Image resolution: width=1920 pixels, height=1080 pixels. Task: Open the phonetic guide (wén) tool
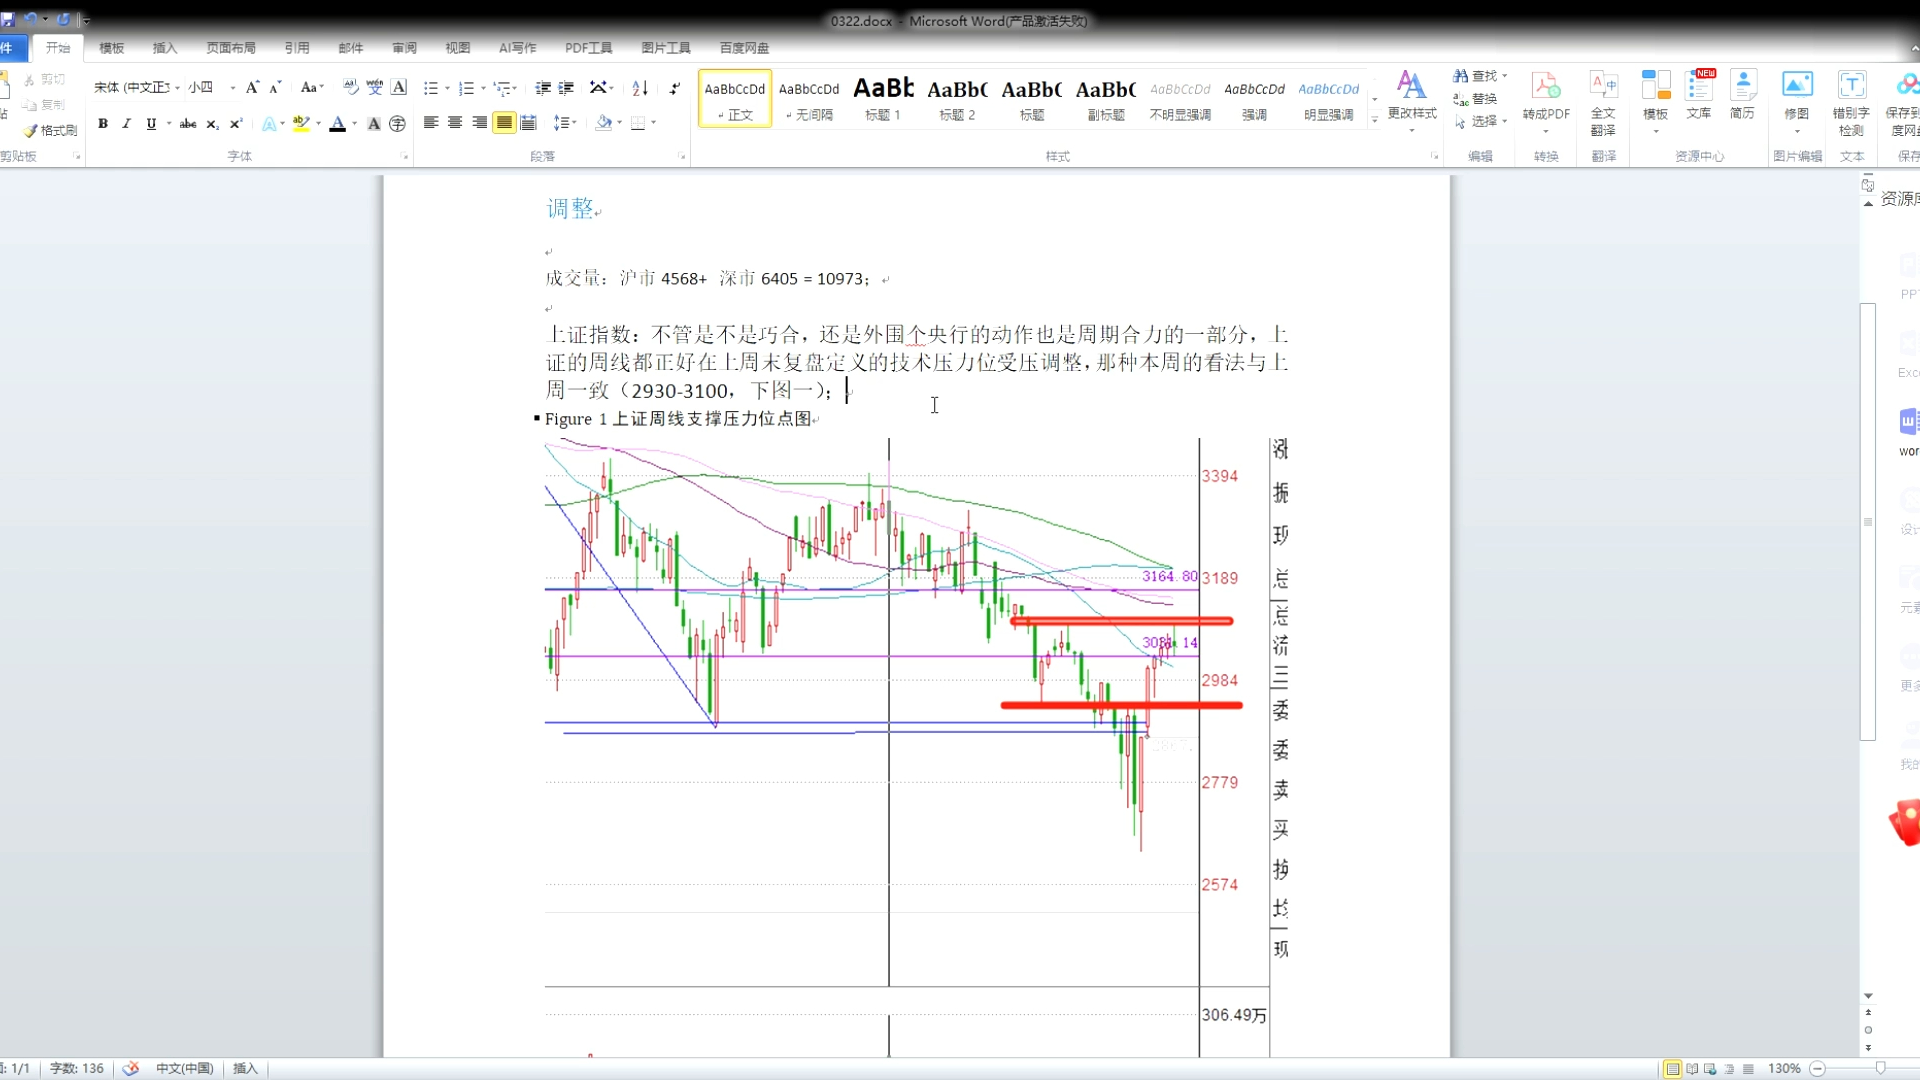(374, 88)
